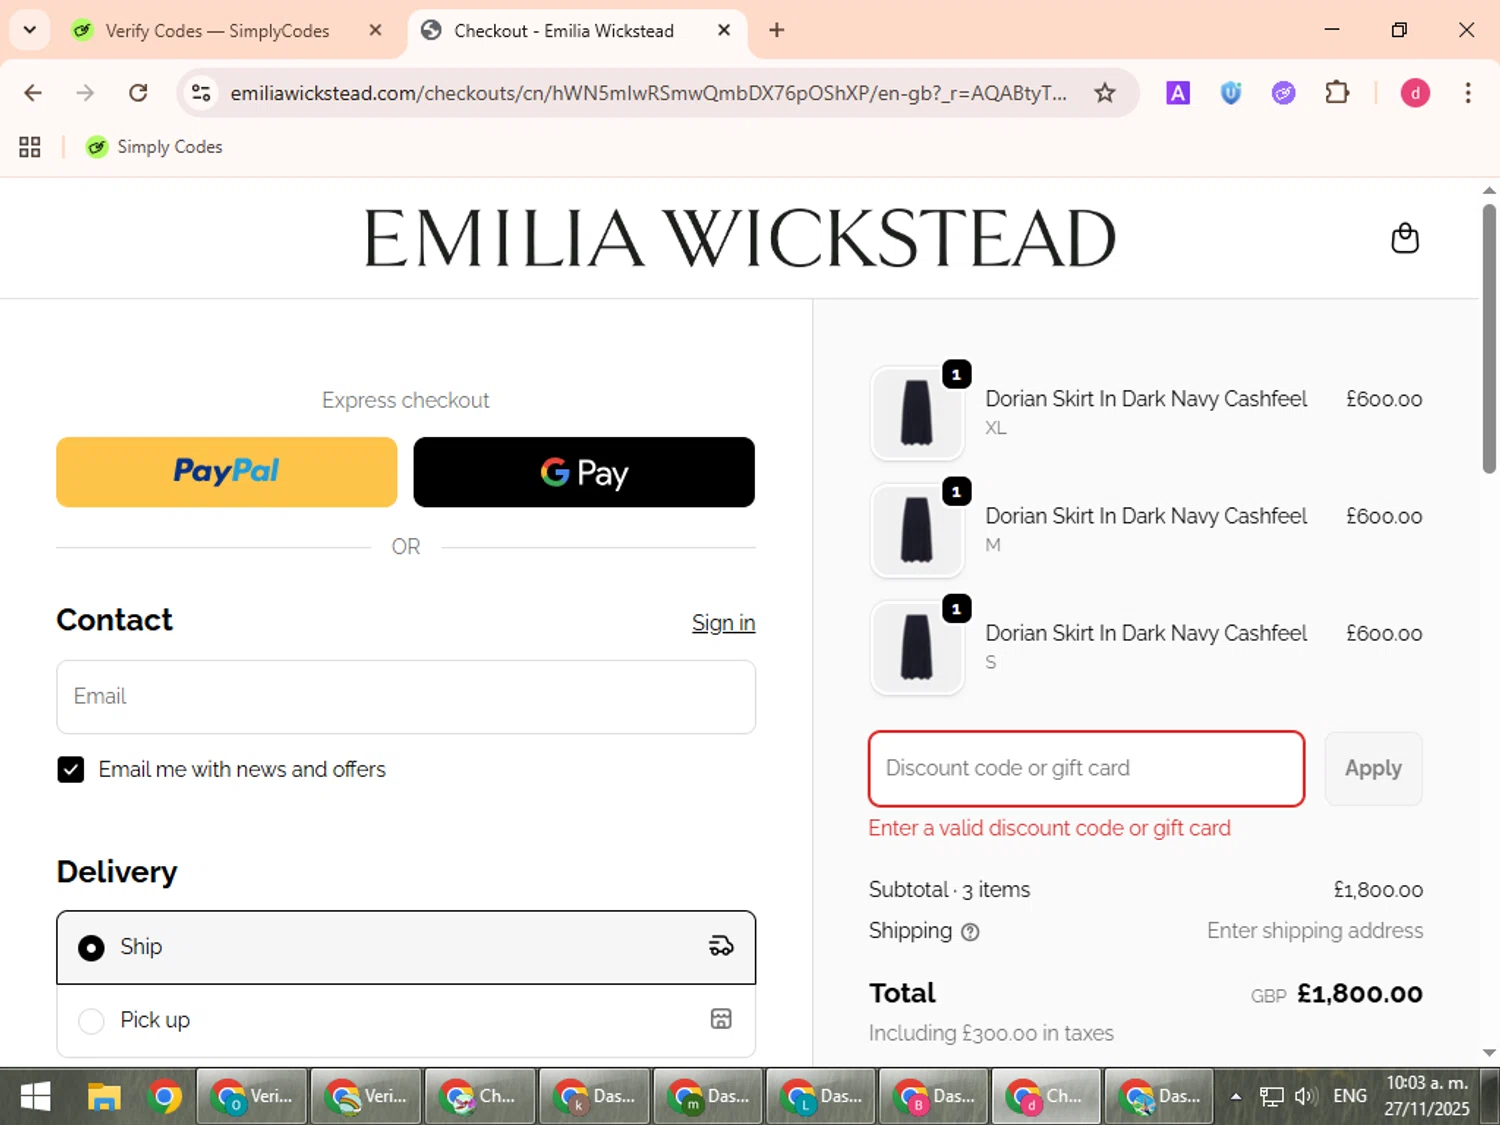Click the Shipping help question mark icon

pos(970,932)
